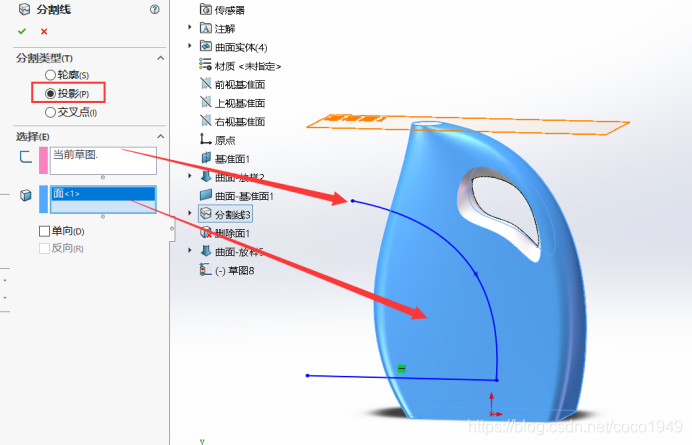Select 前视基准面 tree item
692x445 pixels.
[x=240, y=84]
